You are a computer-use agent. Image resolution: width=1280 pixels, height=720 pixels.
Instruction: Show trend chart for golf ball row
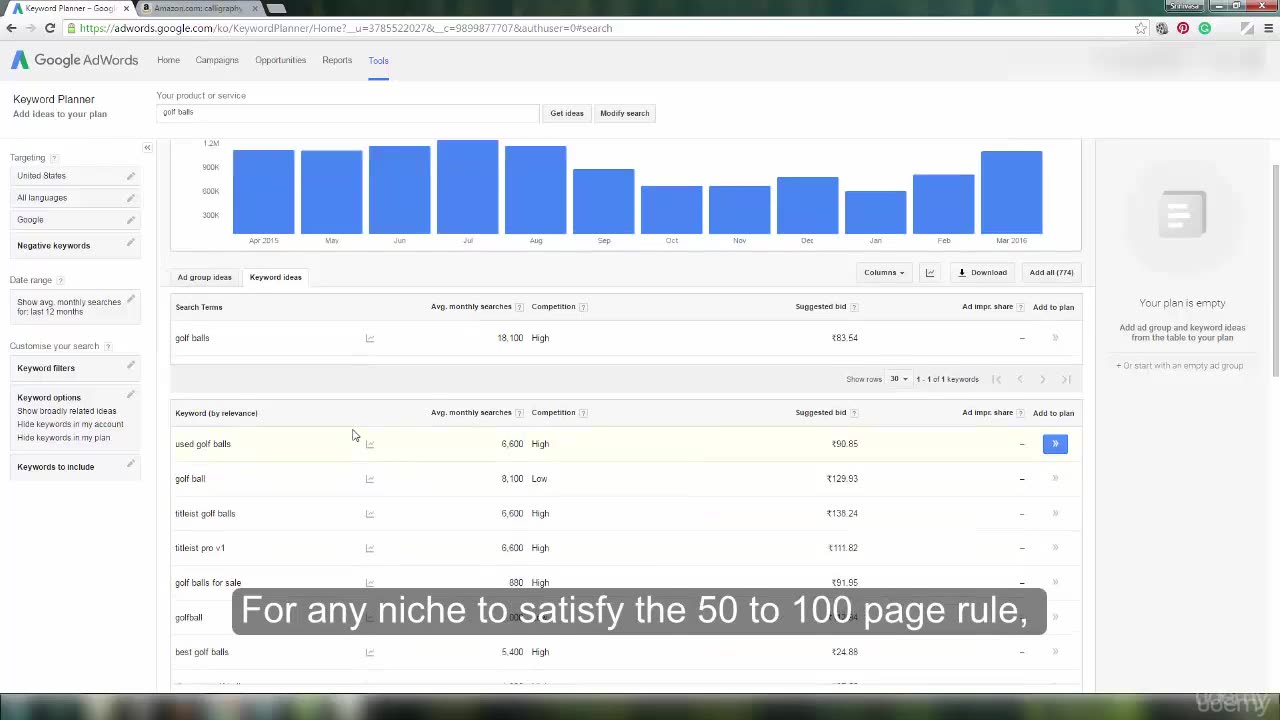click(x=370, y=479)
